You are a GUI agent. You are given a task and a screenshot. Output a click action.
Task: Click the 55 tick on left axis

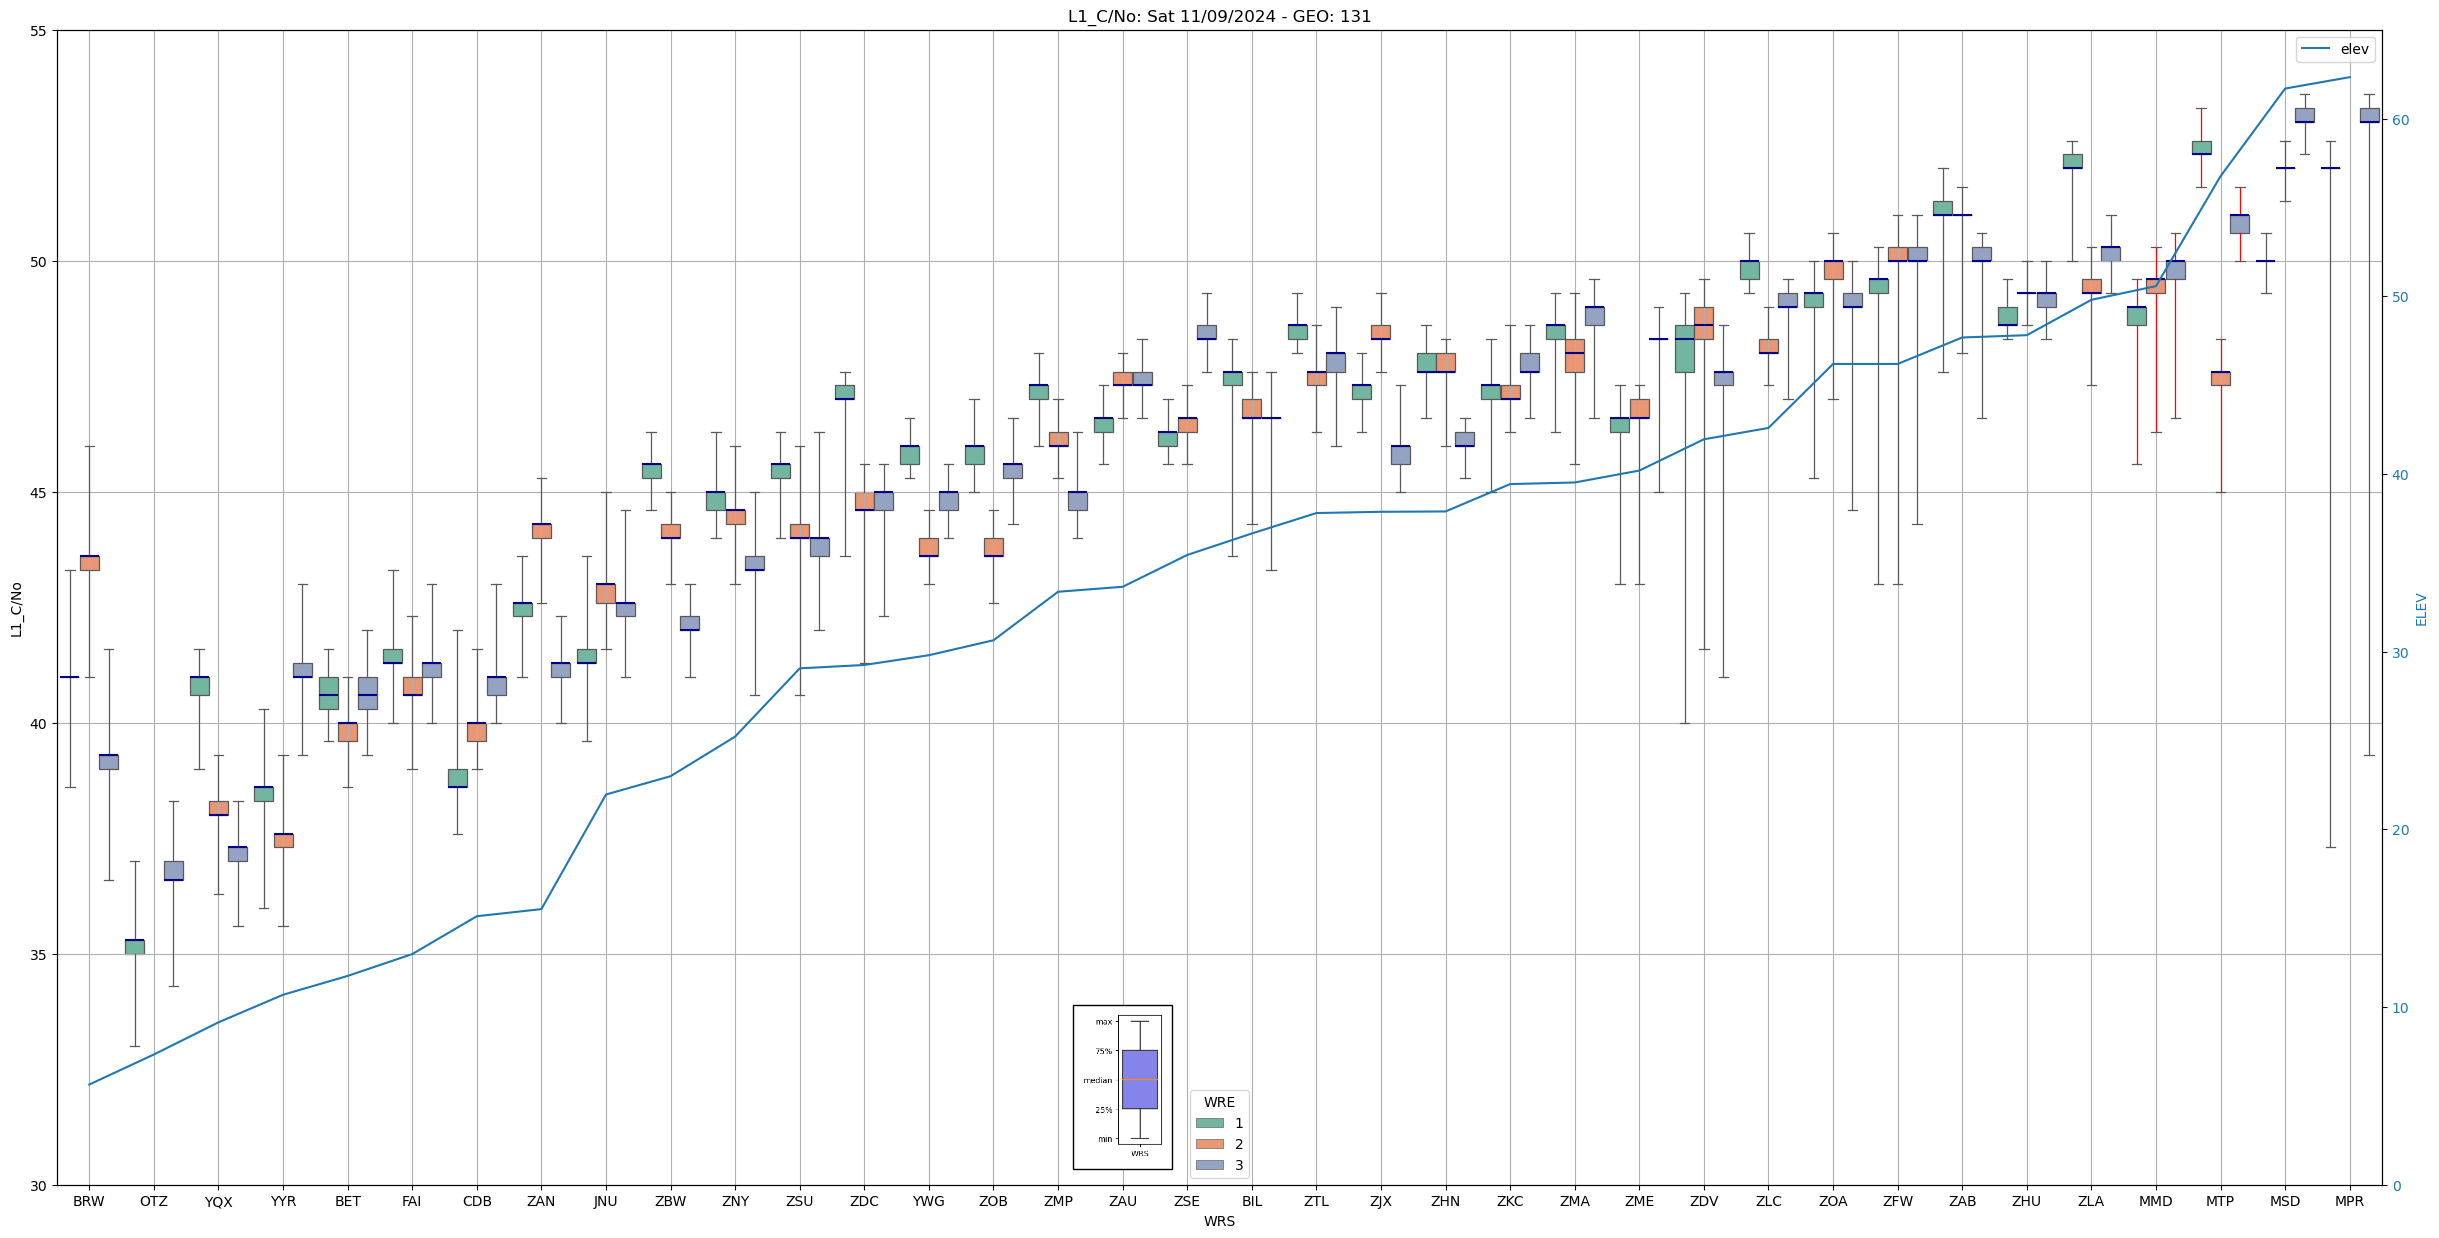point(38,31)
